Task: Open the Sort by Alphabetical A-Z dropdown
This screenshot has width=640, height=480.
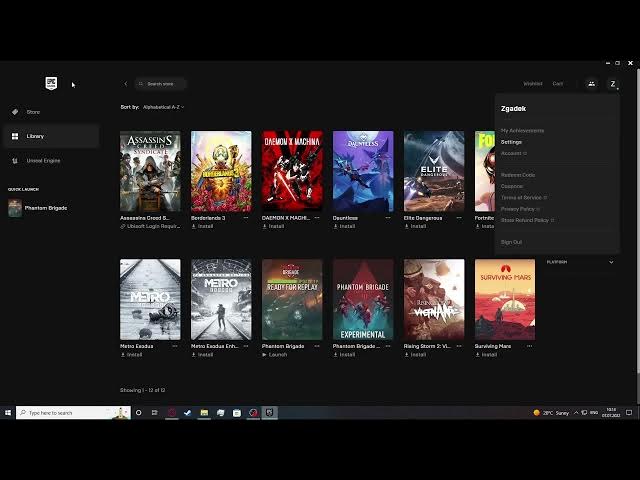Action: coord(163,107)
